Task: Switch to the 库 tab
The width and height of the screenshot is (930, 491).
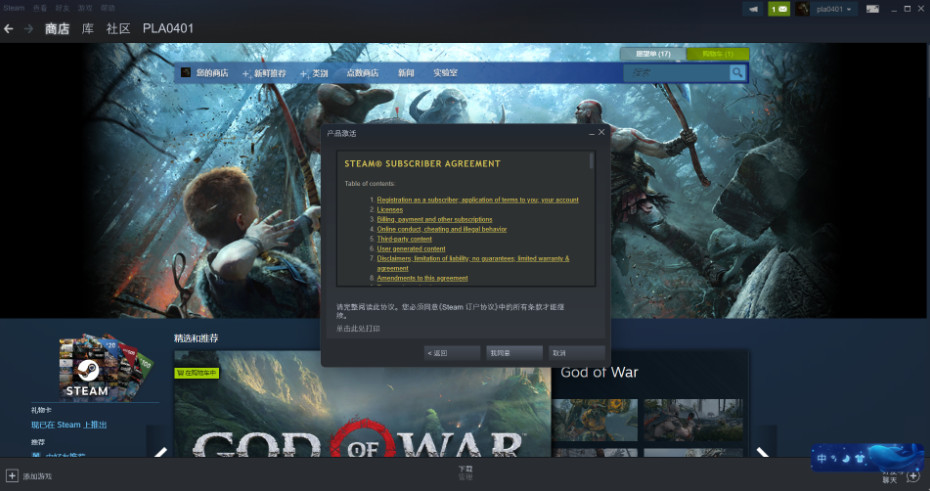Action: 88,28
